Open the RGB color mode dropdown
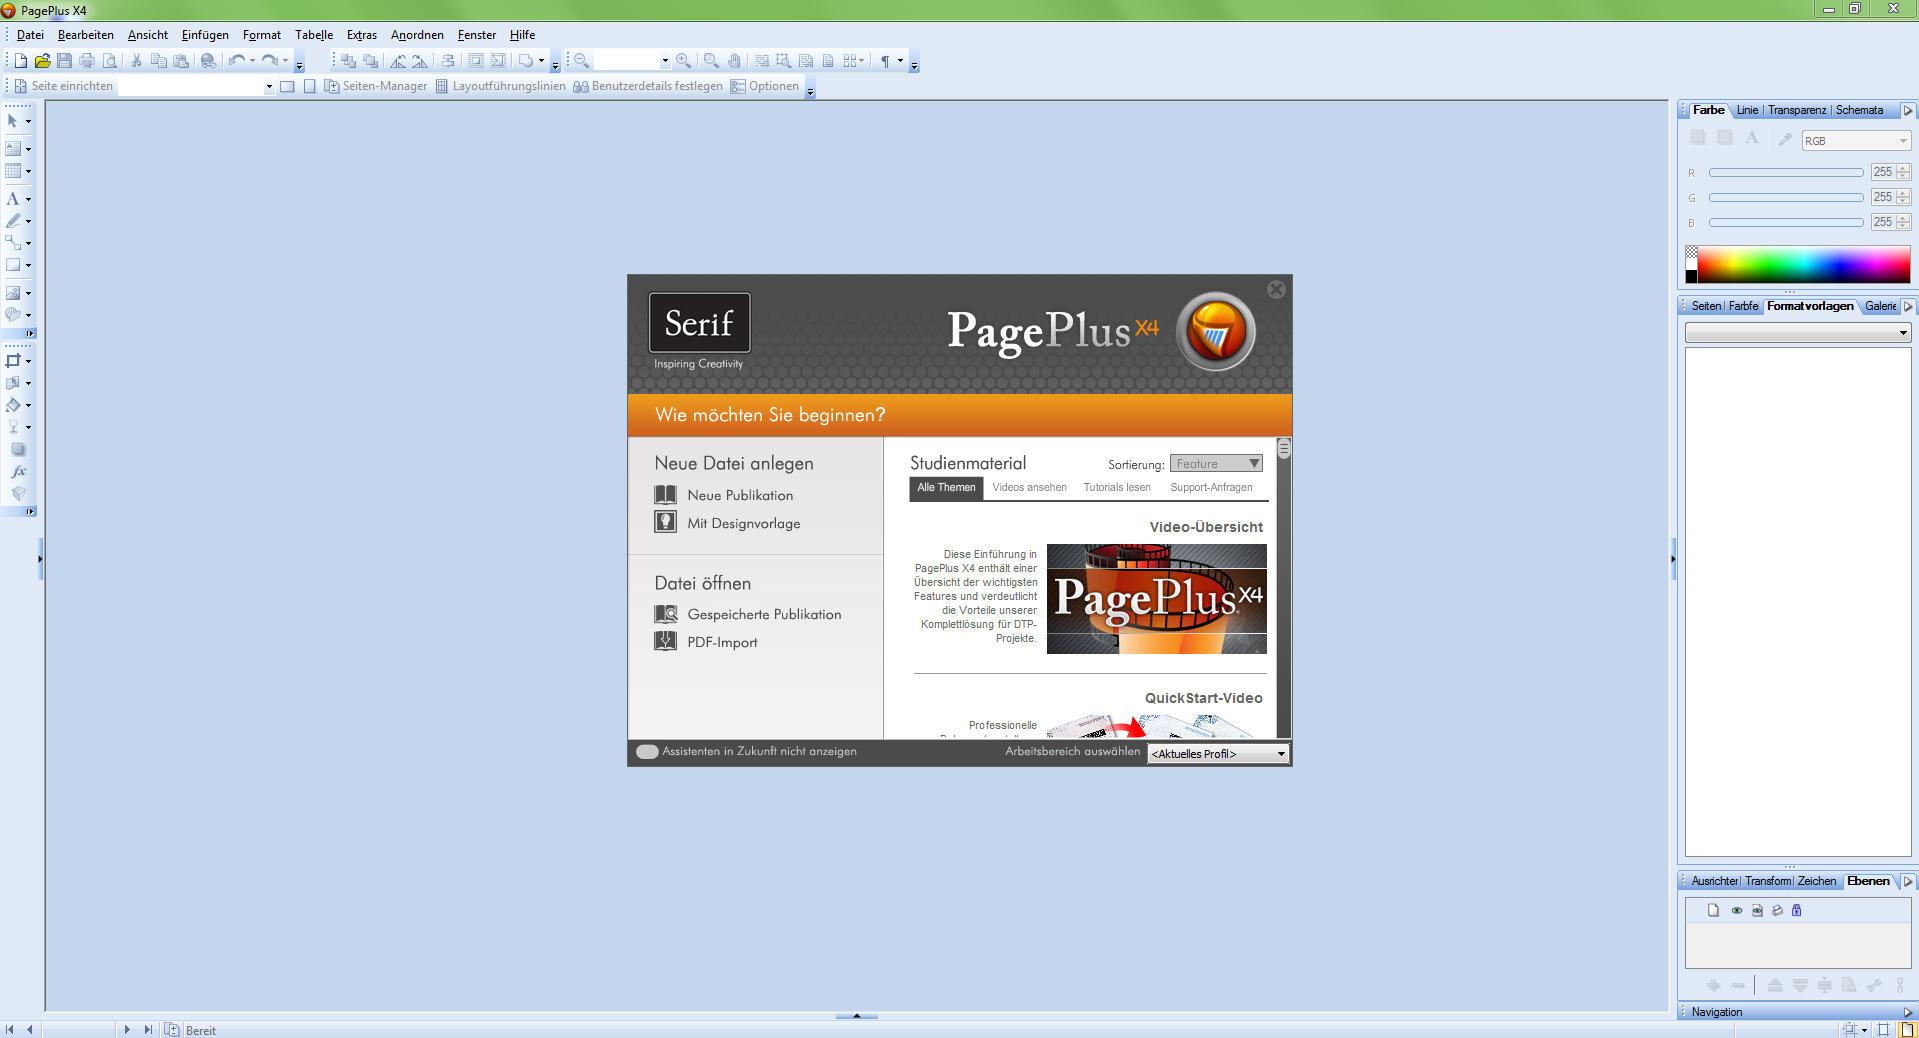This screenshot has height=1038, width=1919. 1856,141
